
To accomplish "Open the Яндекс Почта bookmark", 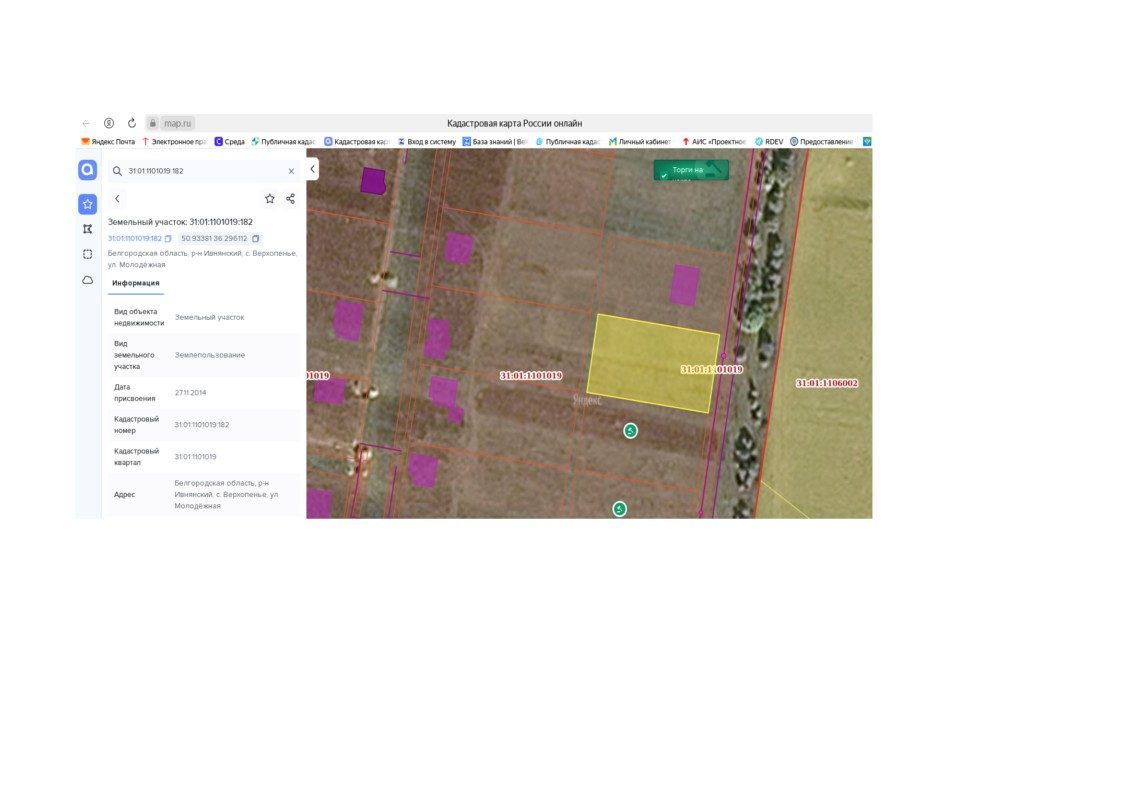I will (x=108, y=142).
